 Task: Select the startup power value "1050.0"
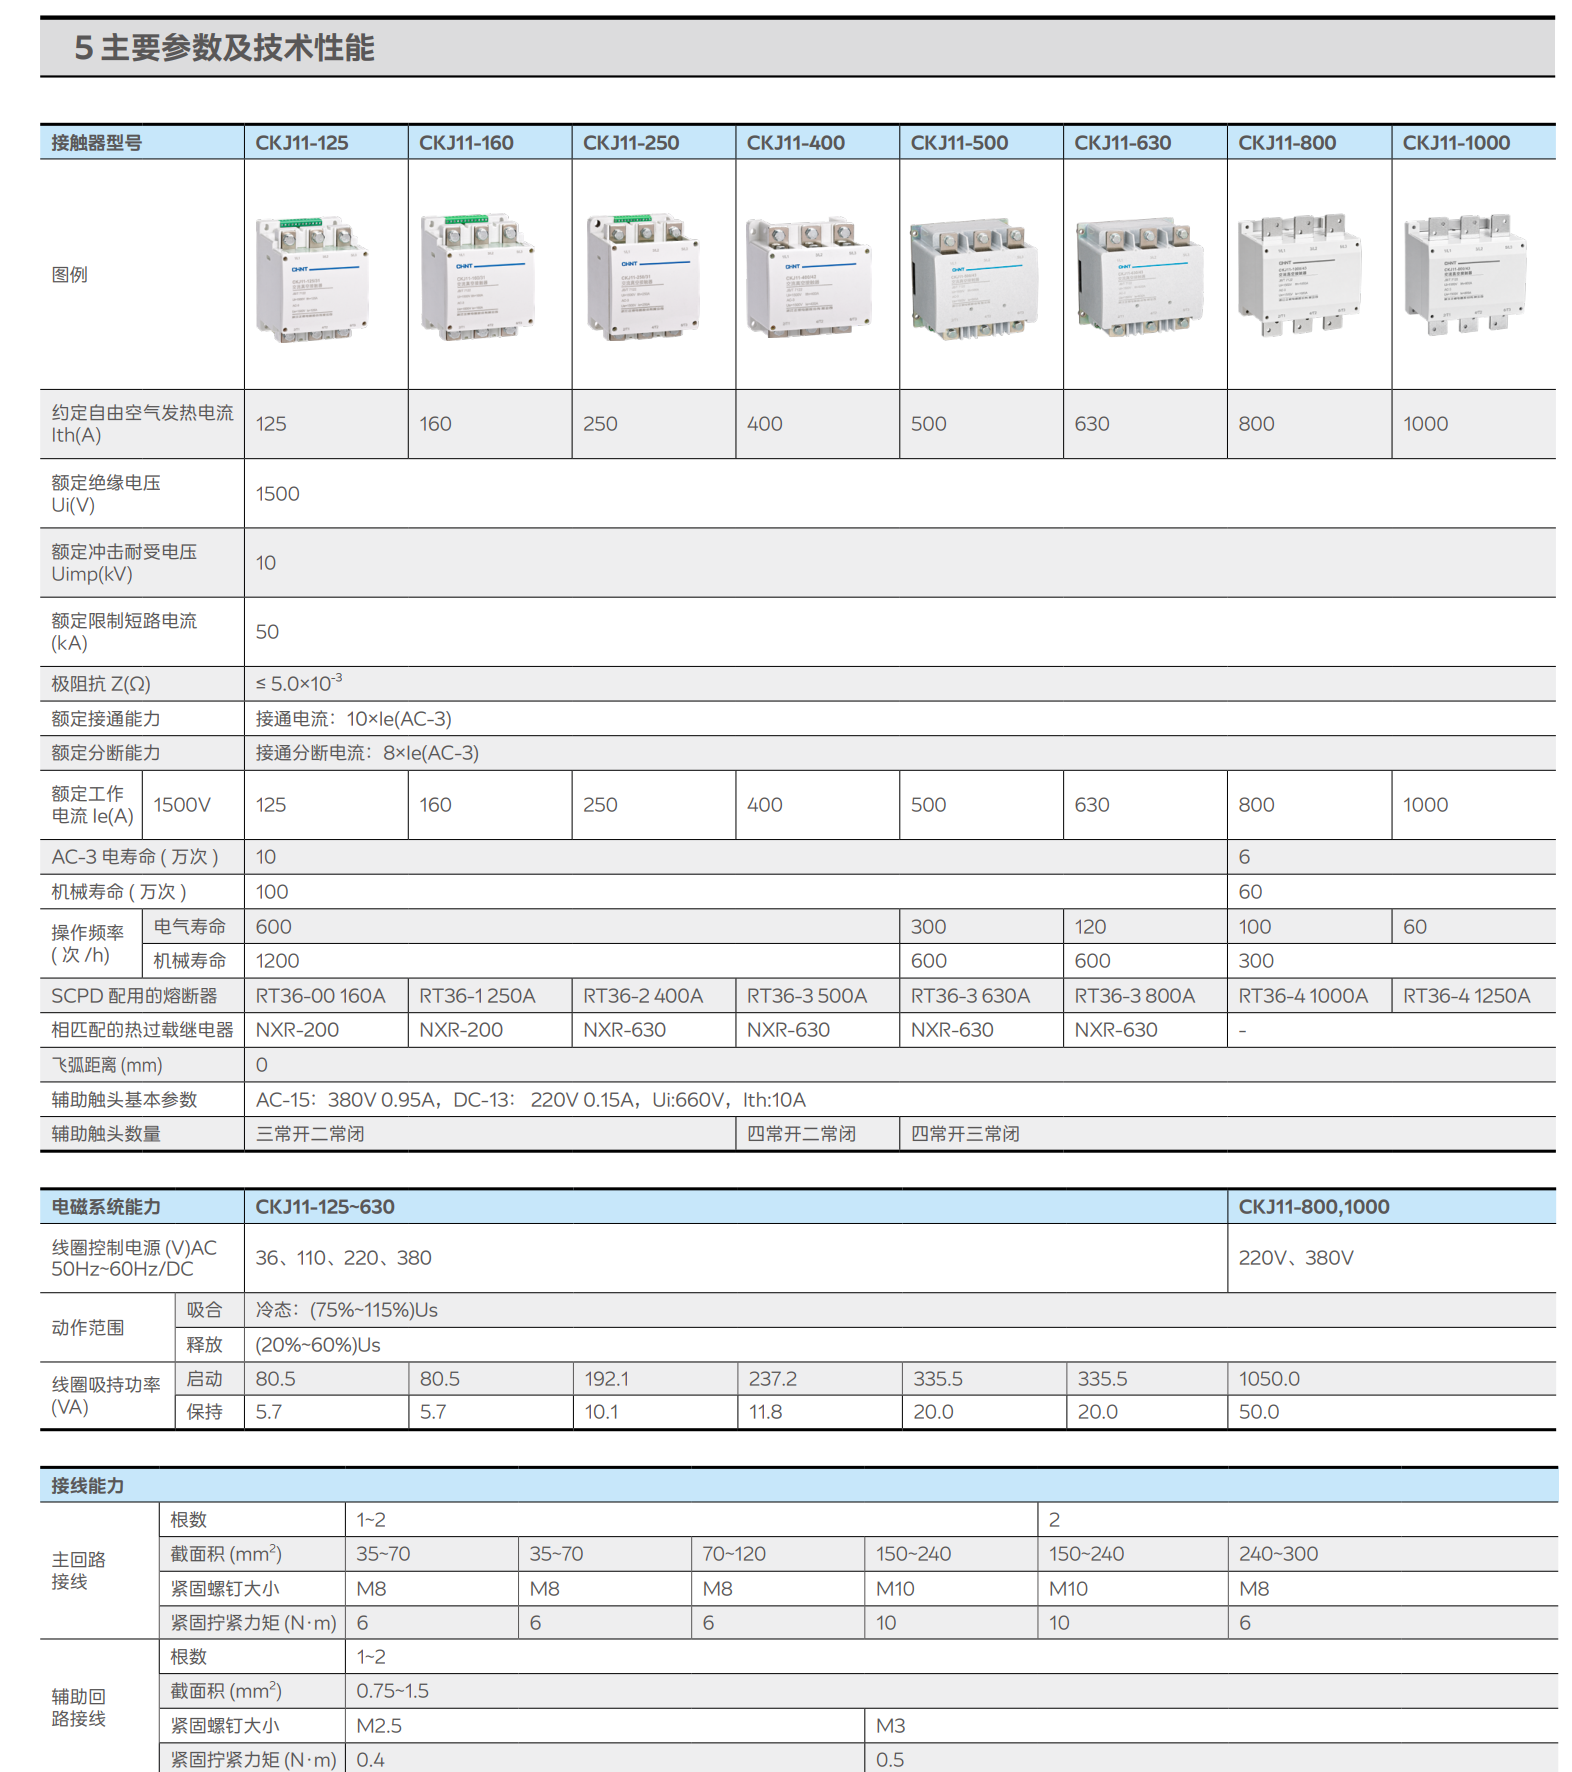point(1270,1379)
